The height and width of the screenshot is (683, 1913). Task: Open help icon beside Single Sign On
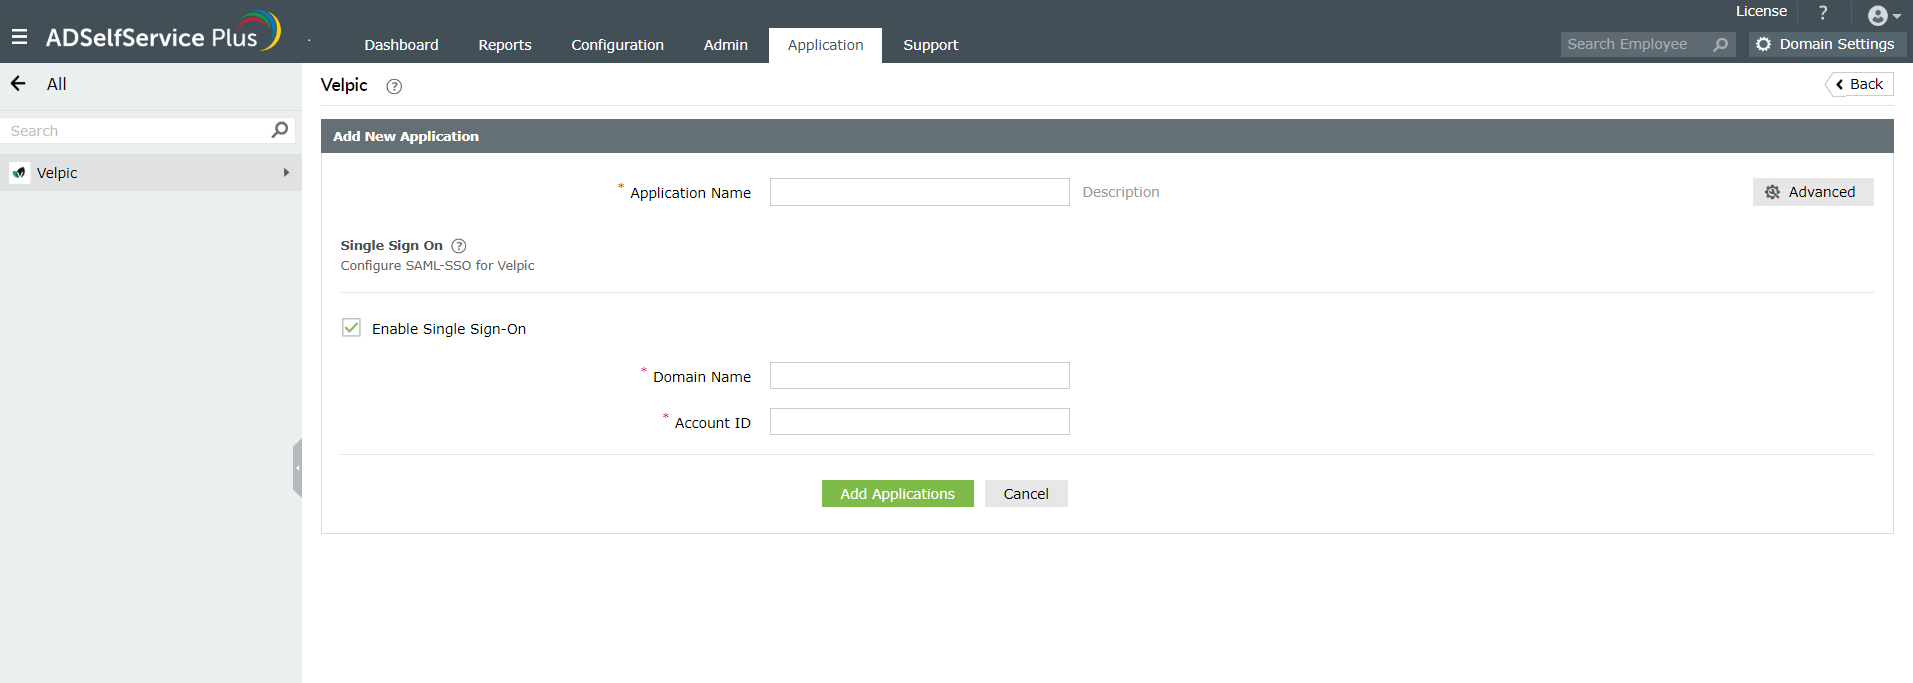(459, 246)
